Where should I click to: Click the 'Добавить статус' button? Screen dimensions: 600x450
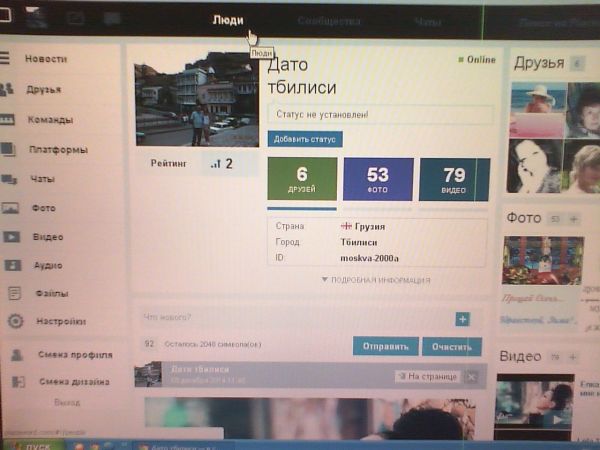[305, 139]
